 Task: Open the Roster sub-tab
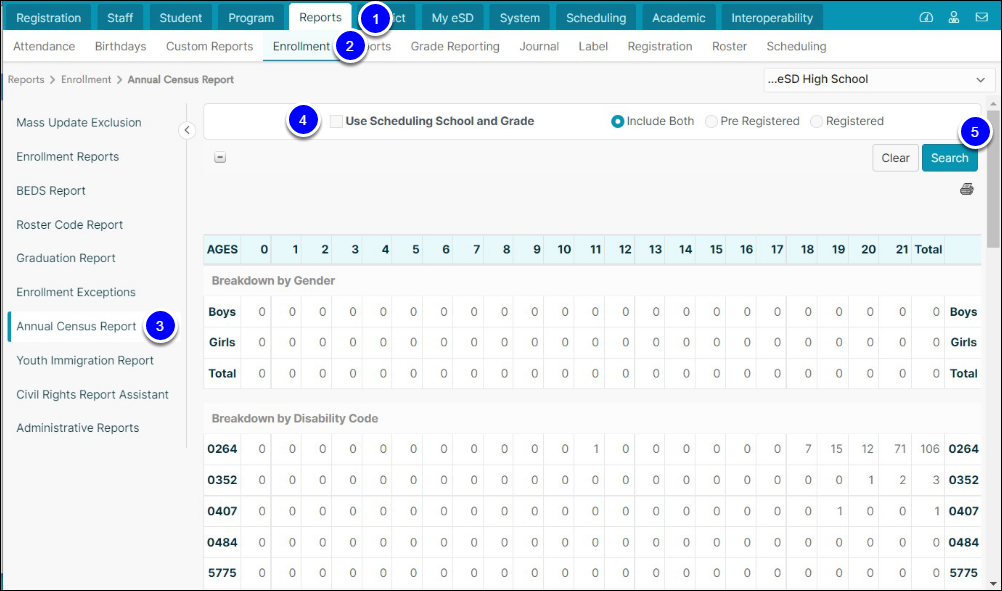[x=729, y=46]
